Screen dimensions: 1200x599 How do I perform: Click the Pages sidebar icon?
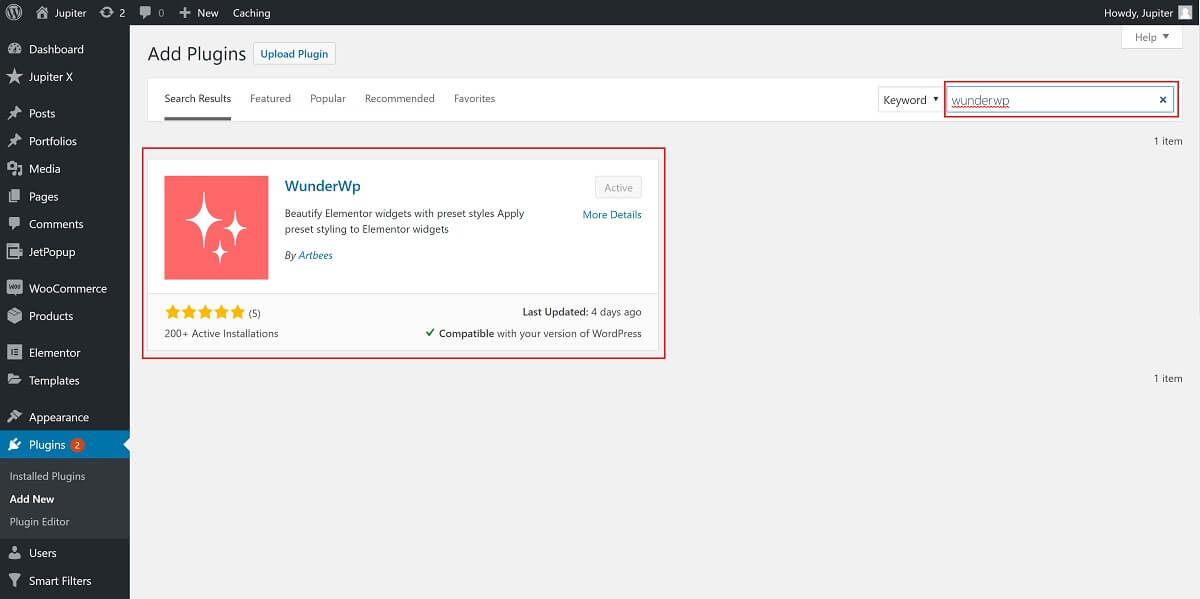[x=14, y=197]
